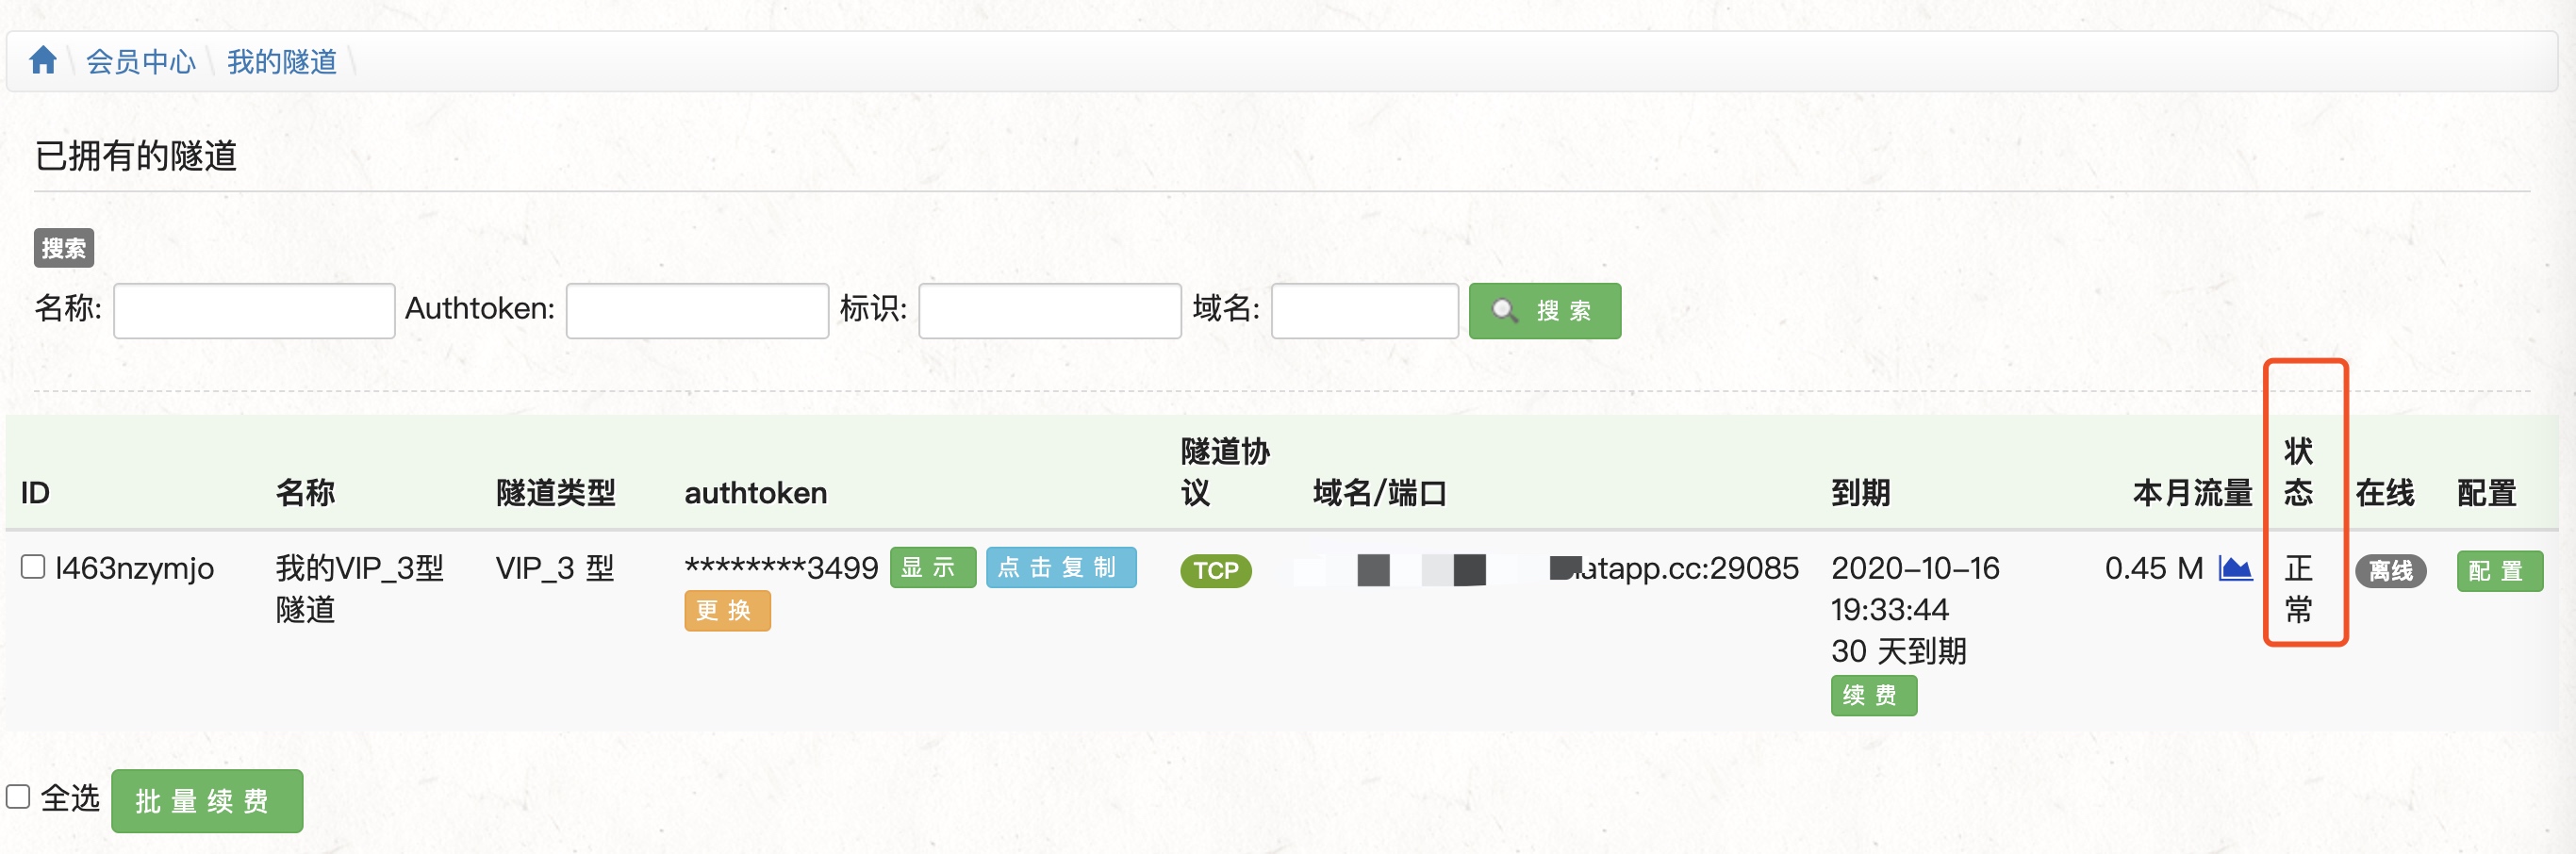
Task: Focus the 名称 search input field
Action: click(x=254, y=311)
